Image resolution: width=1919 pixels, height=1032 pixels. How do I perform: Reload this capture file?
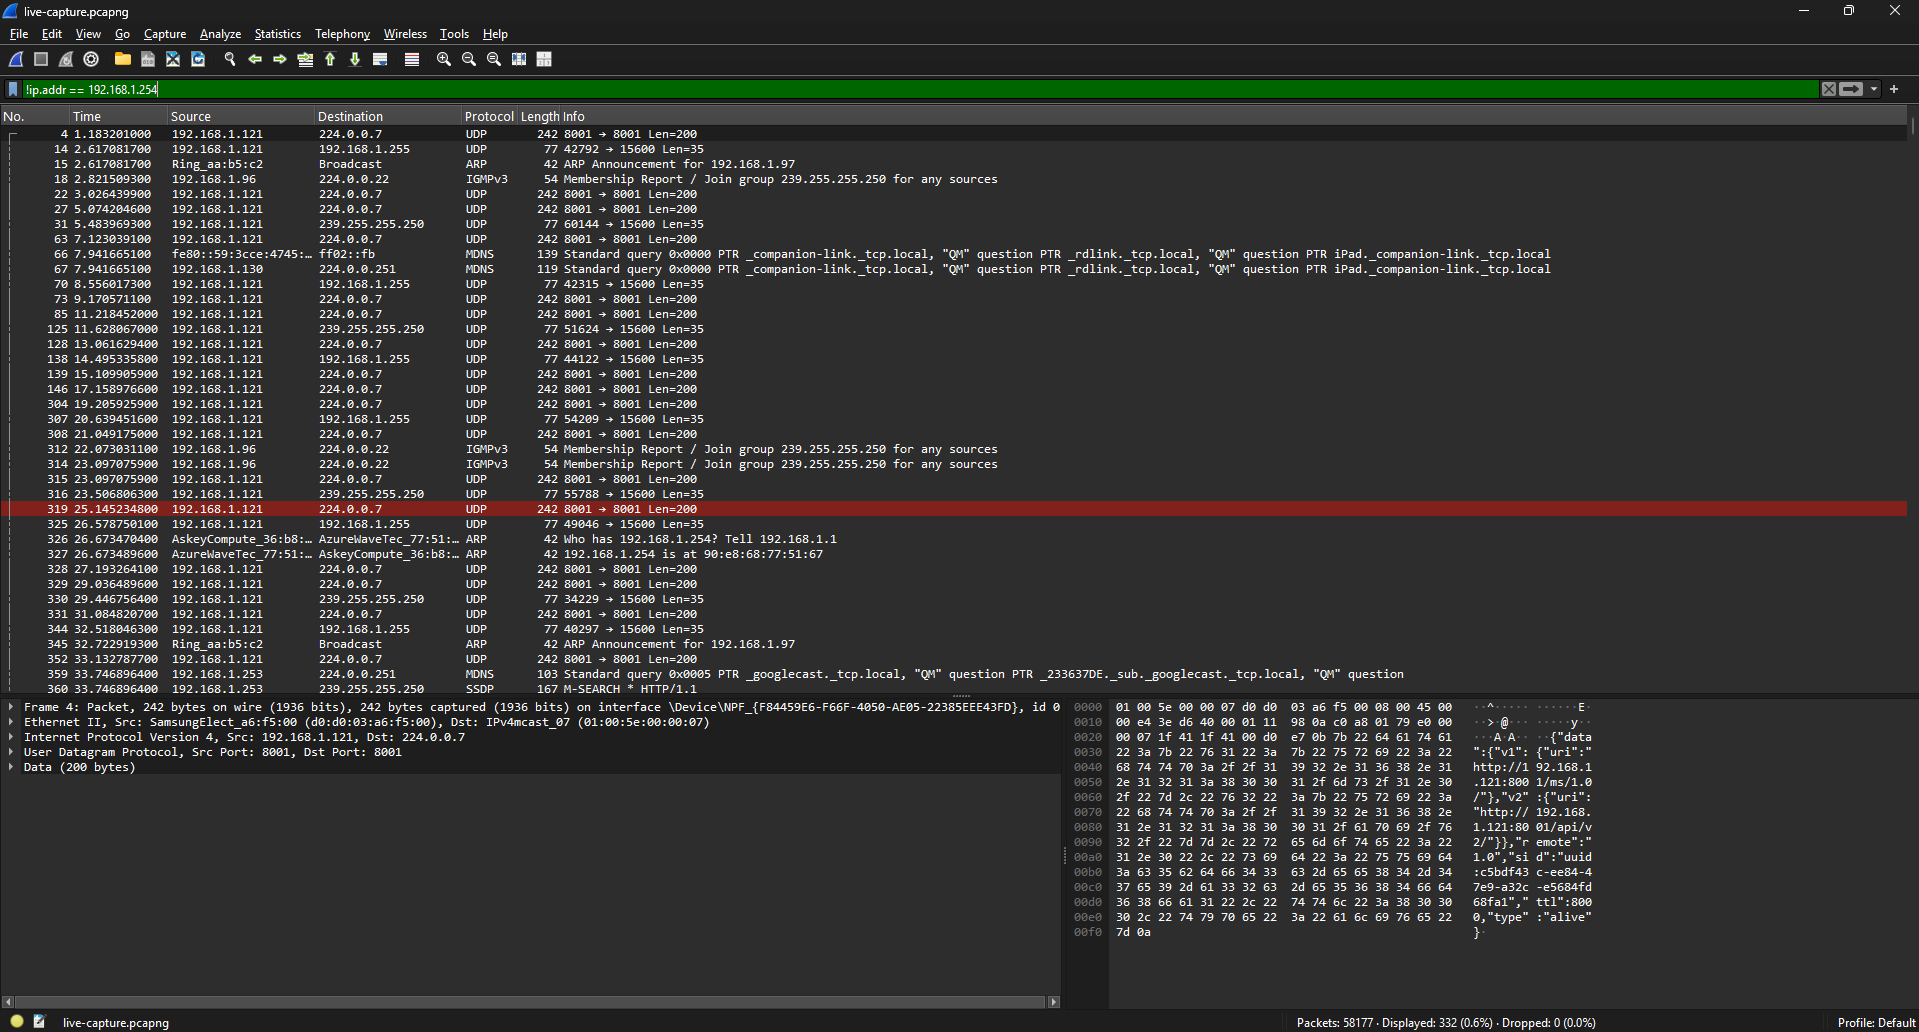point(198,60)
